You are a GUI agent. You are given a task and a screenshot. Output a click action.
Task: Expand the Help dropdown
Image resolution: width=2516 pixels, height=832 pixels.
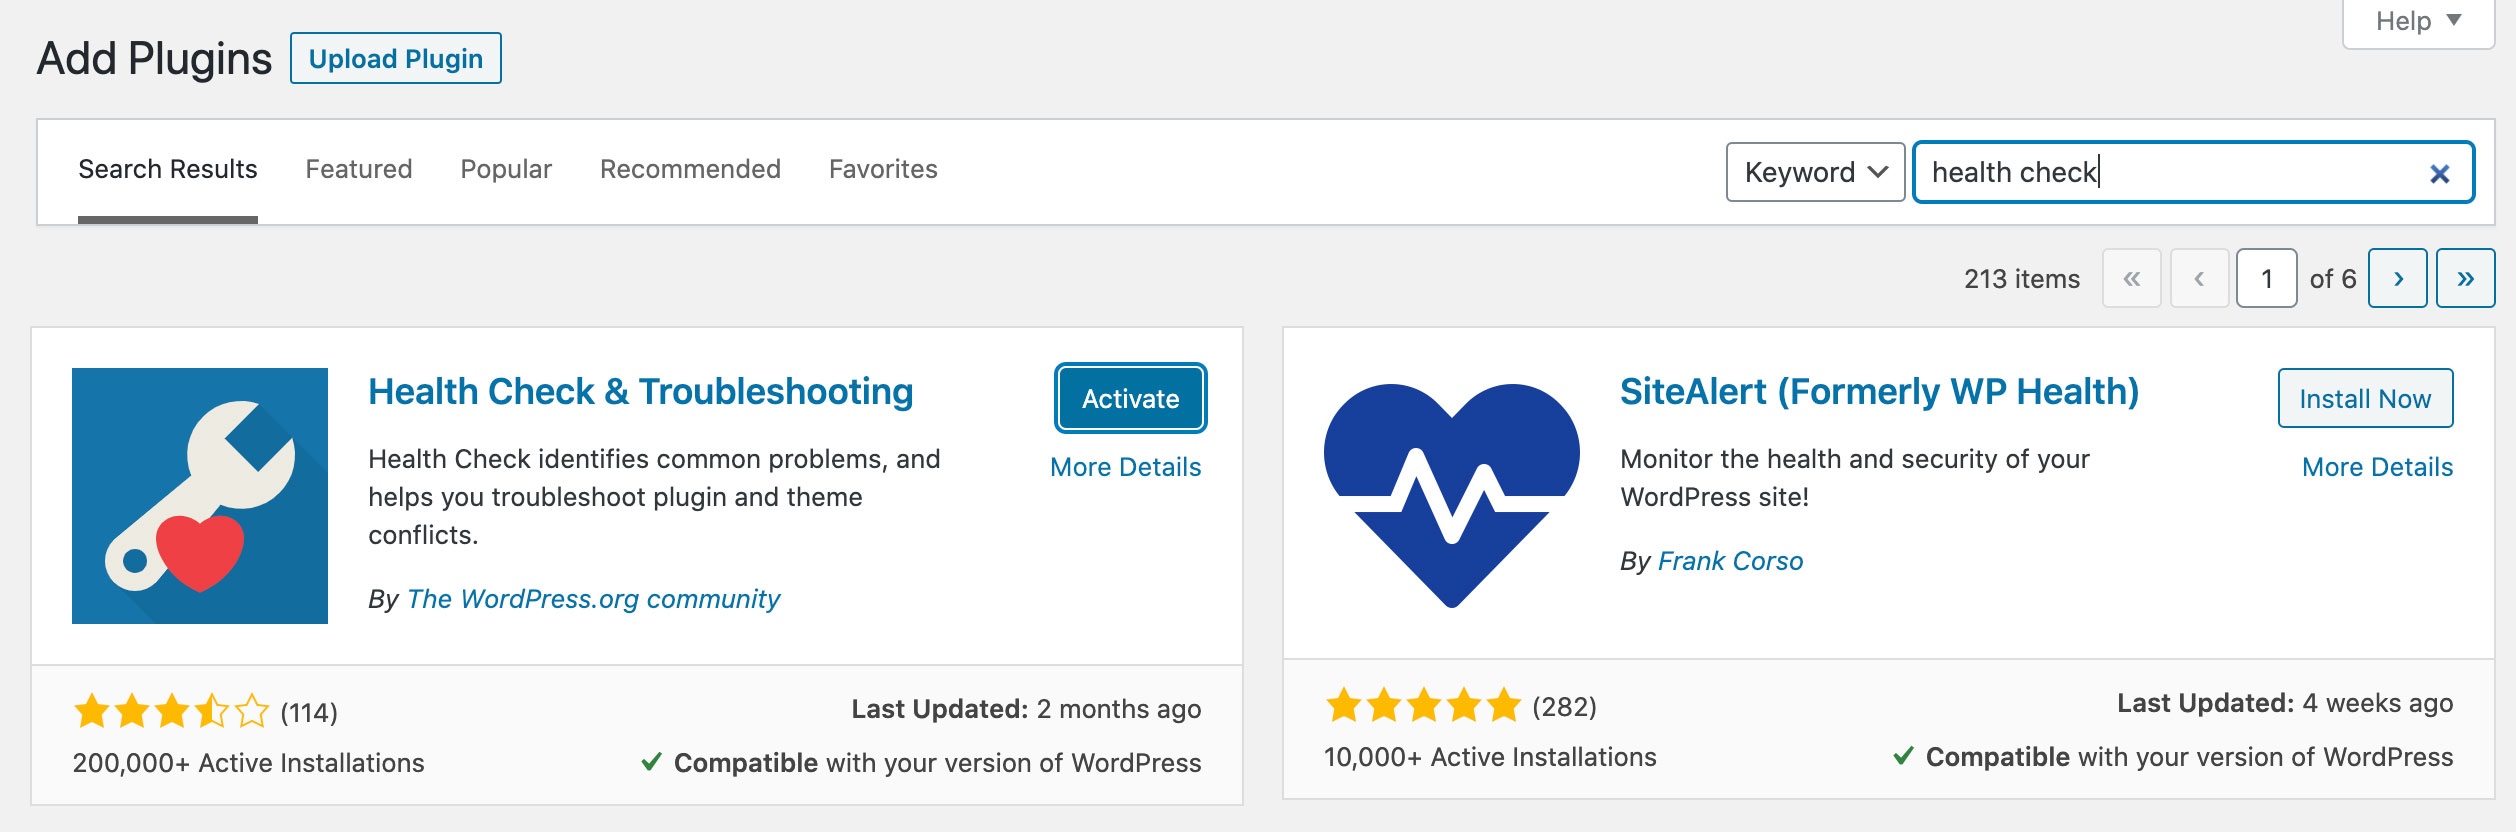pyautogui.click(x=2418, y=21)
